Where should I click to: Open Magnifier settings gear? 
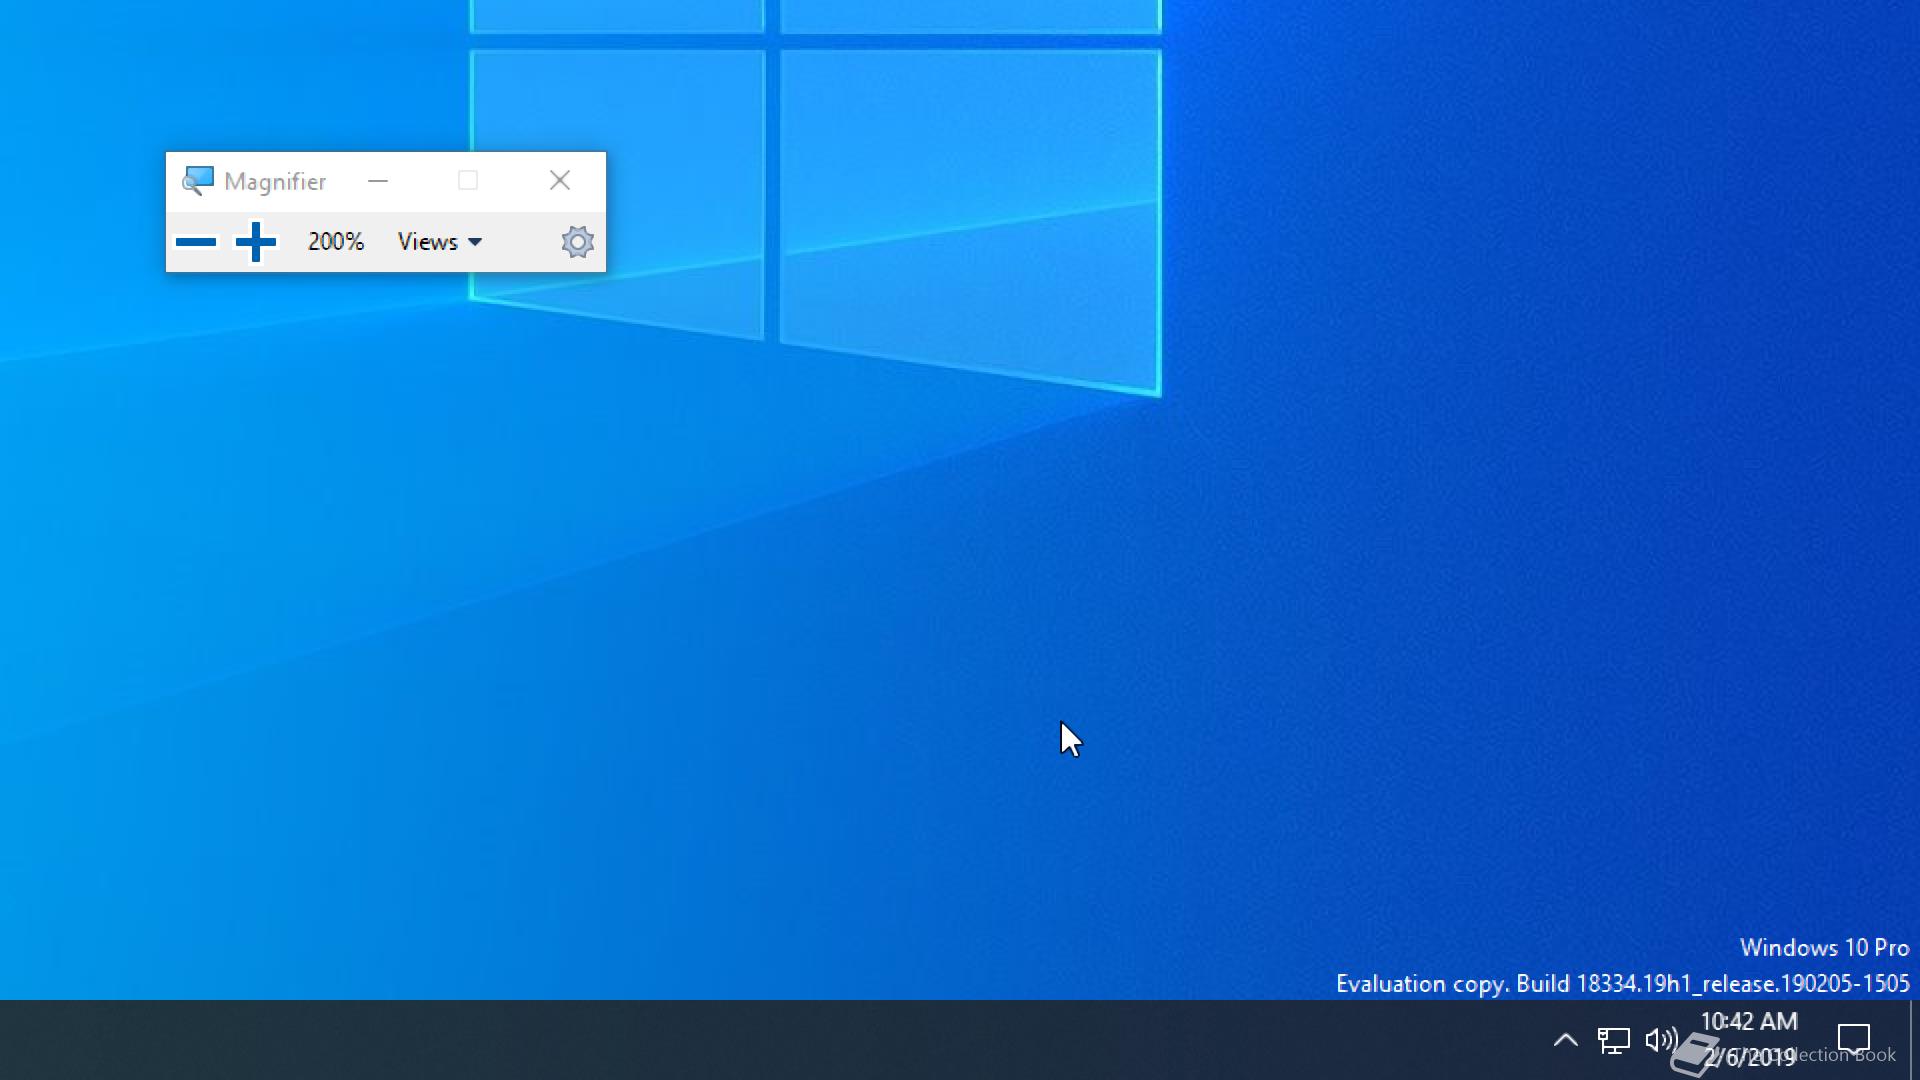pyautogui.click(x=577, y=242)
